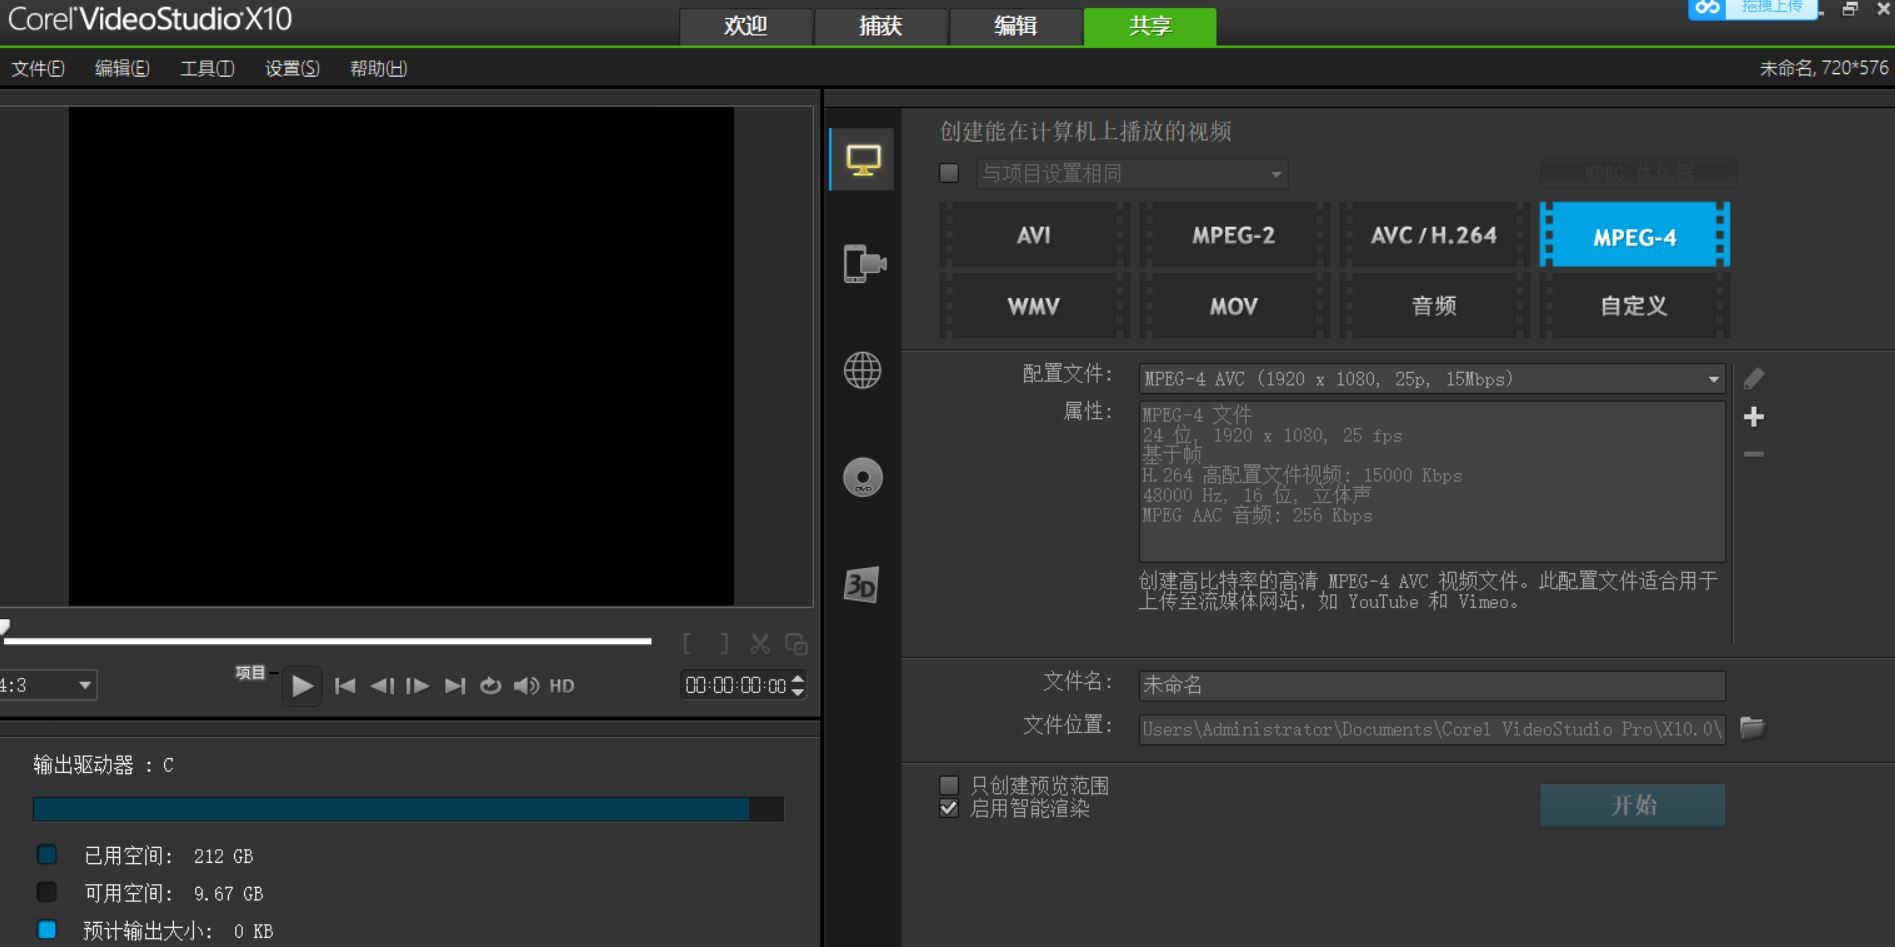The image size is (1895, 947).
Task: Open the system volume speaker control
Action: pyautogui.click(x=526, y=686)
